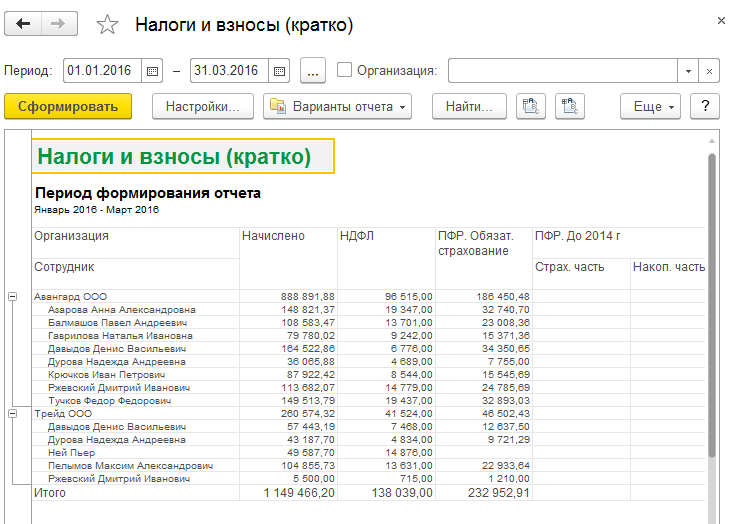Add report to favorites with star icon
Image resolution: width=738 pixels, height=524 pixels.
[x=107, y=25]
